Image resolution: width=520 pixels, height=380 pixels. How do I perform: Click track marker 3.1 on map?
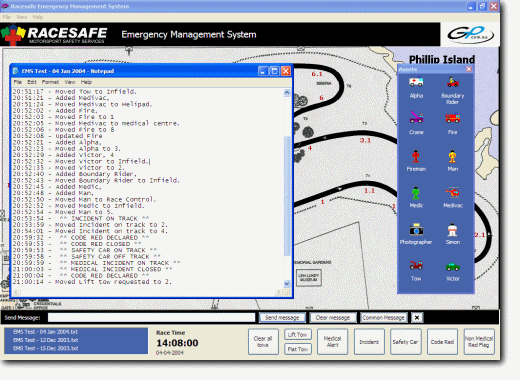coord(365,140)
